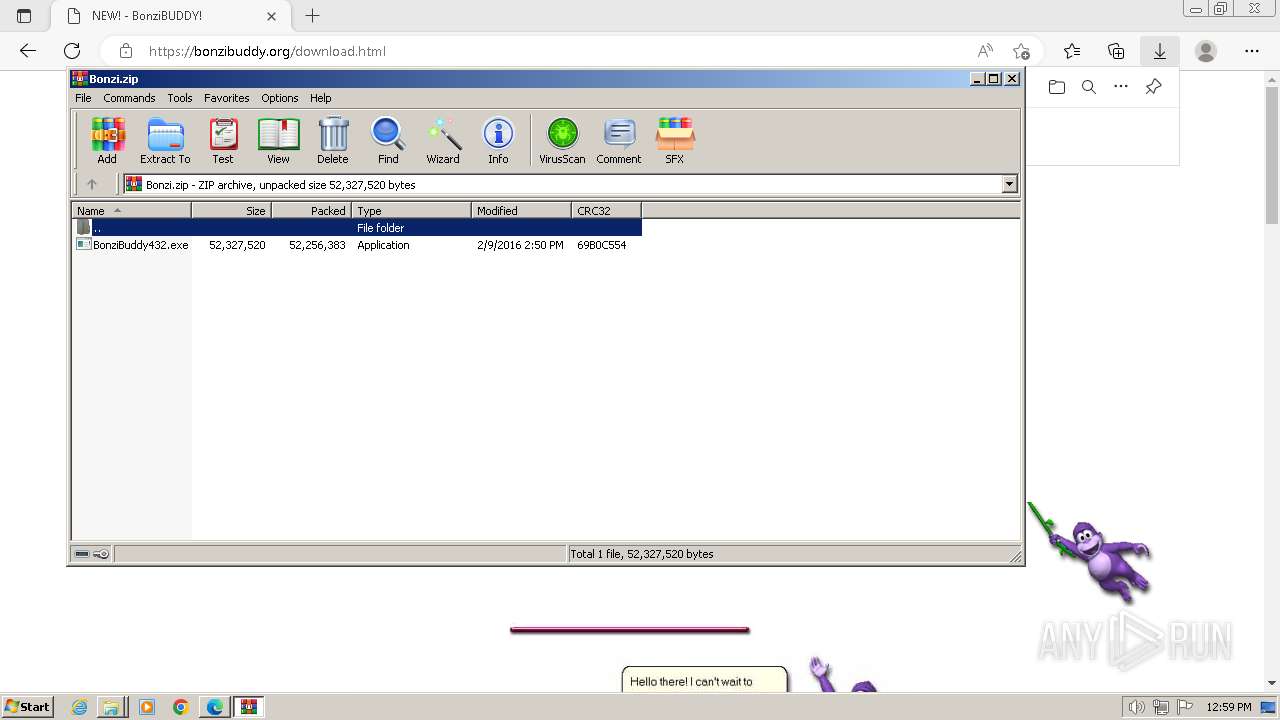Open more options in downloads panel

click(1121, 87)
